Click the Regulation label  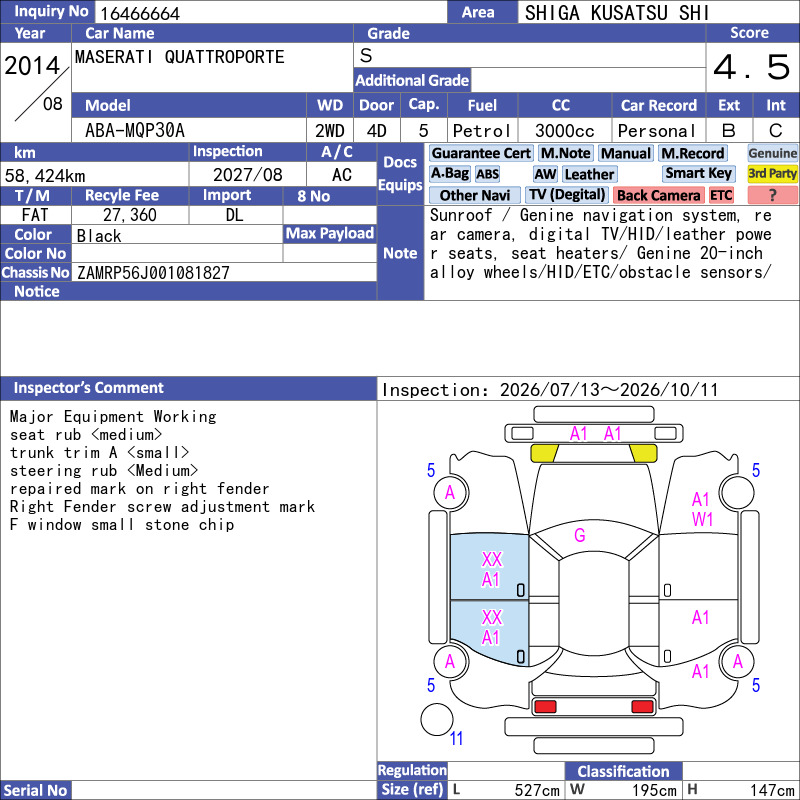tap(412, 770)
